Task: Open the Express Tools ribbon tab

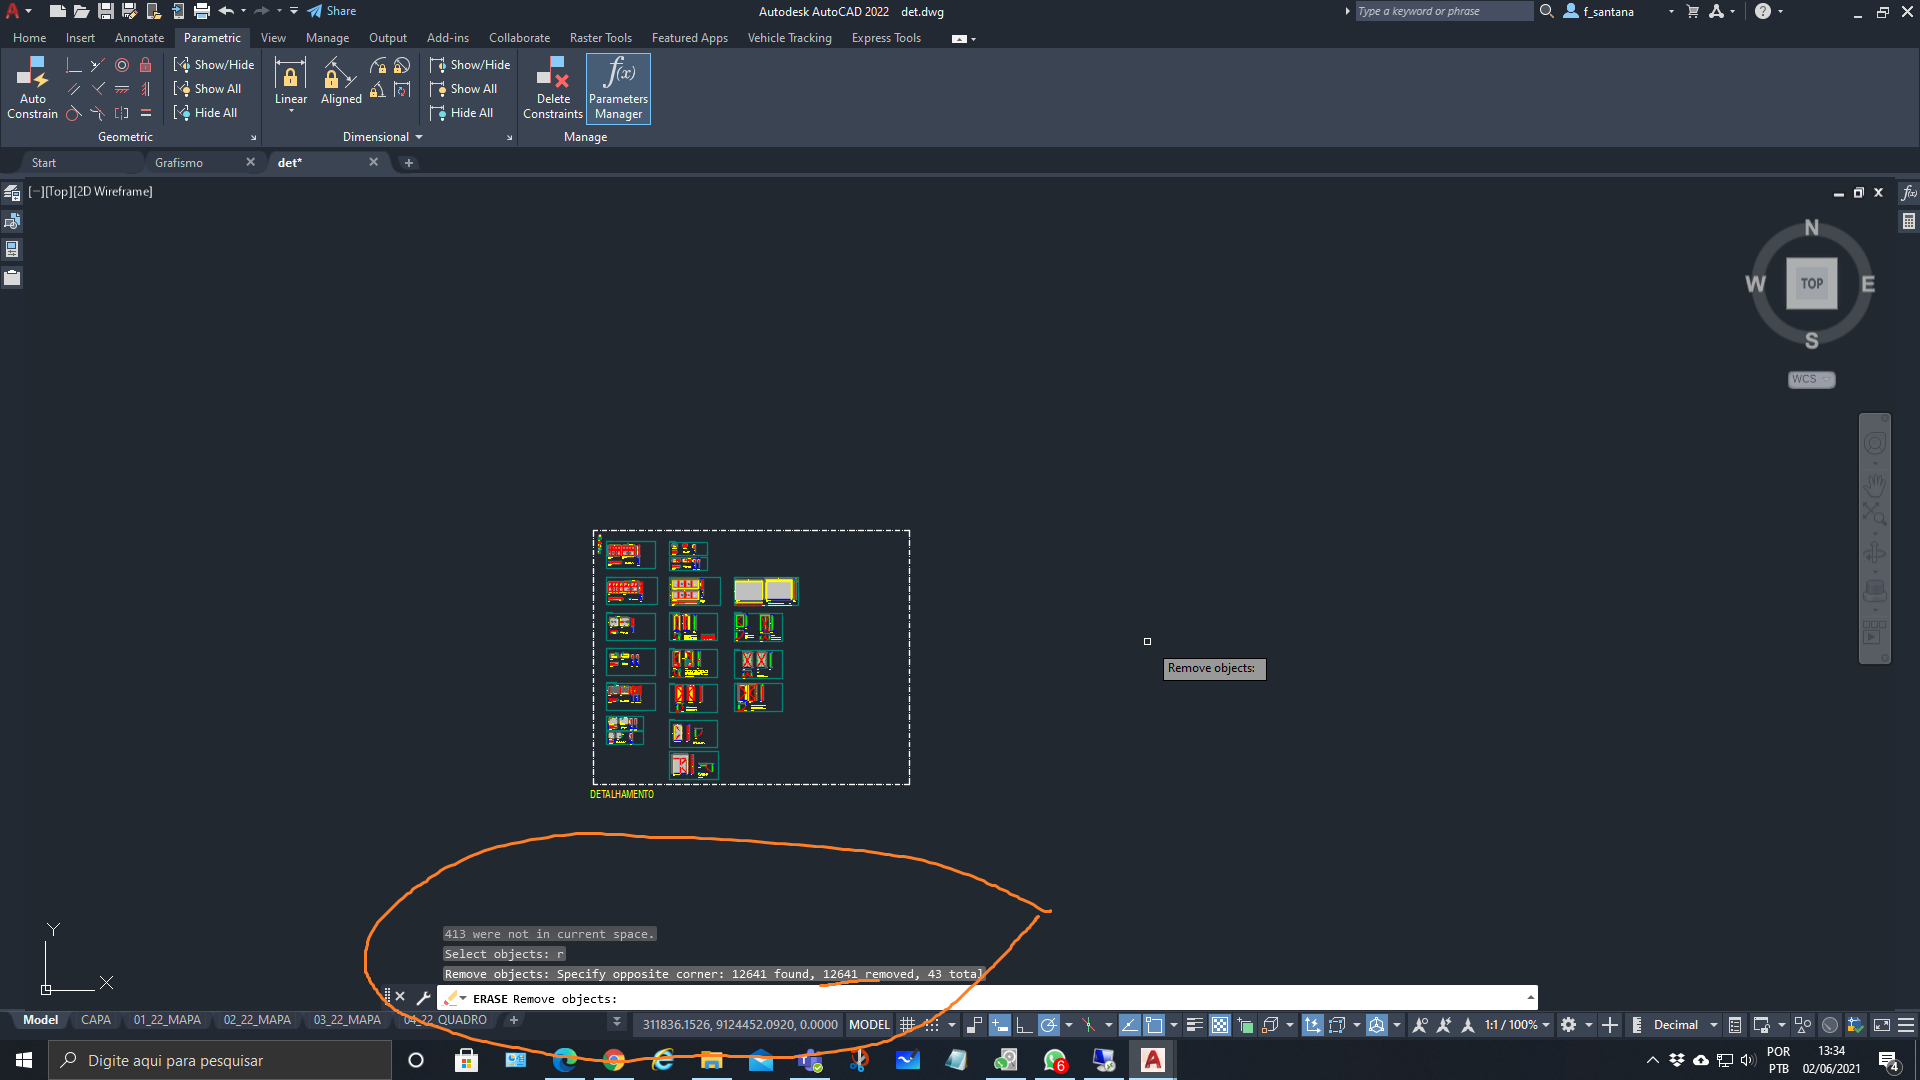Action: (x=886, y=37)
